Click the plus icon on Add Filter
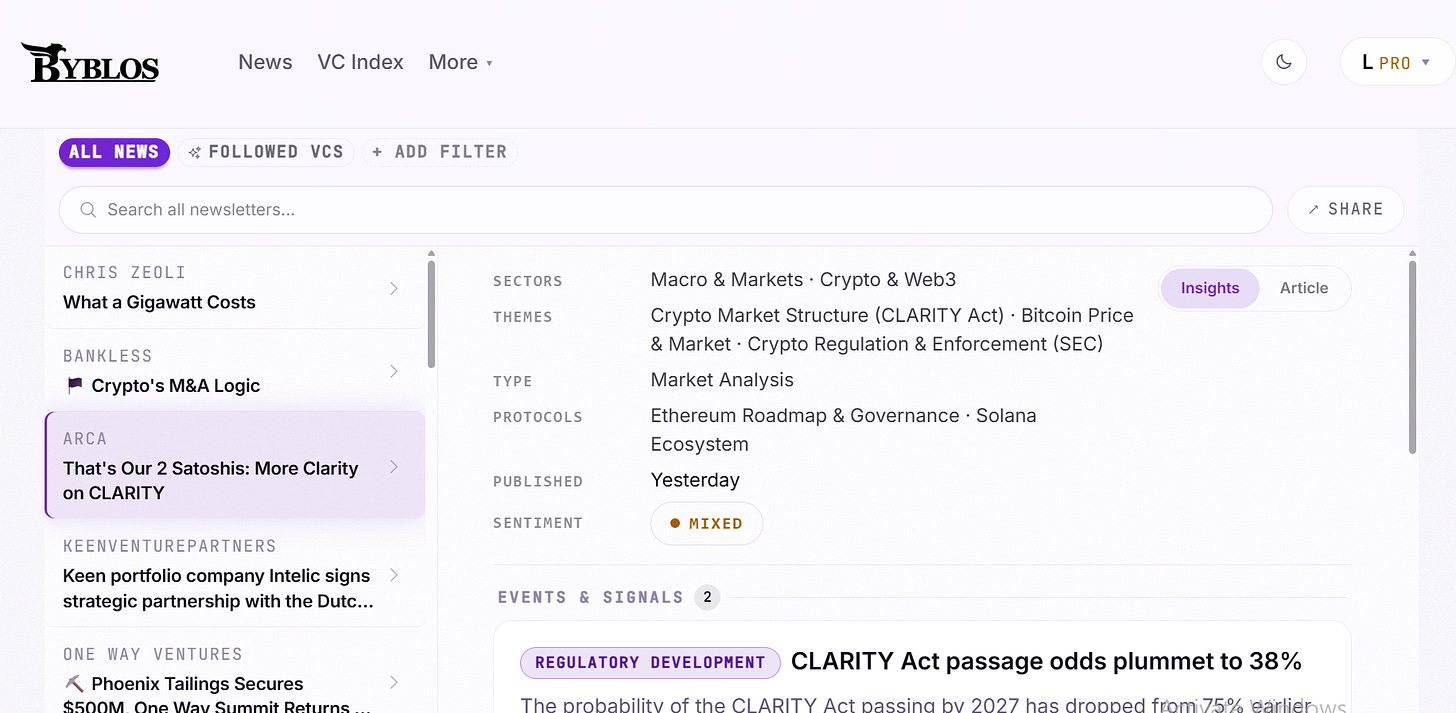This screenshot has width=1456, height=713. (377, 152)
